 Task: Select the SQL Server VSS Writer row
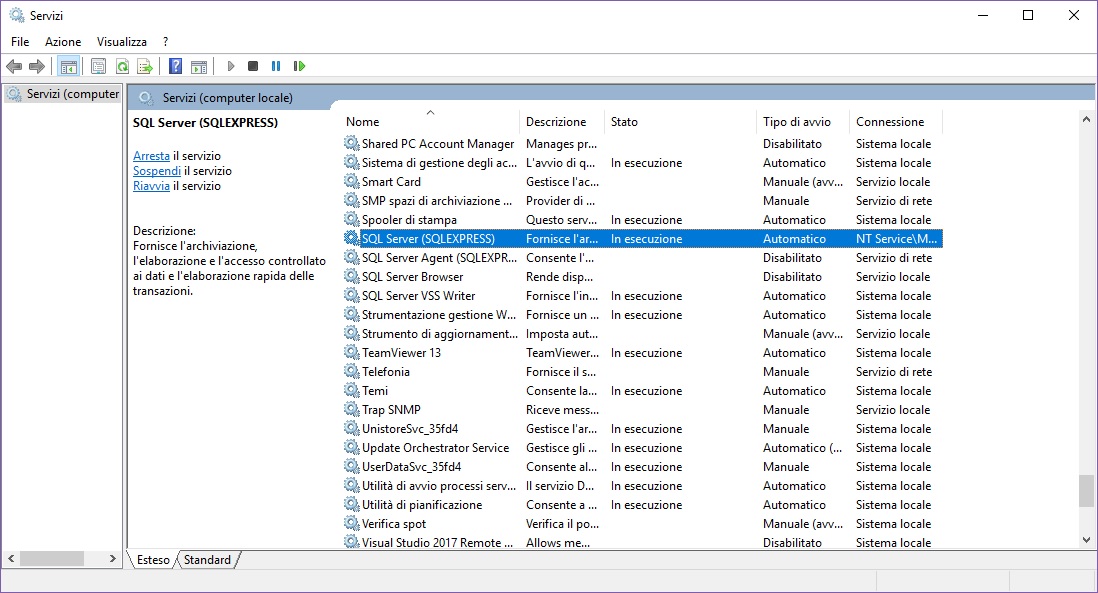[643, 295]
